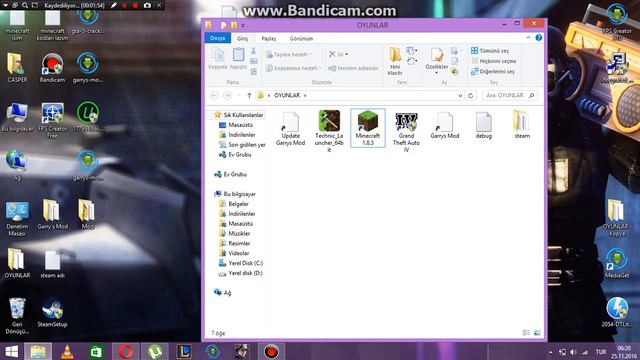Click Tümünü seç in the ribbon
Image resolution: width=640 pixels, height=360 pixels.
pyautogui.click(x=490, y=51)
